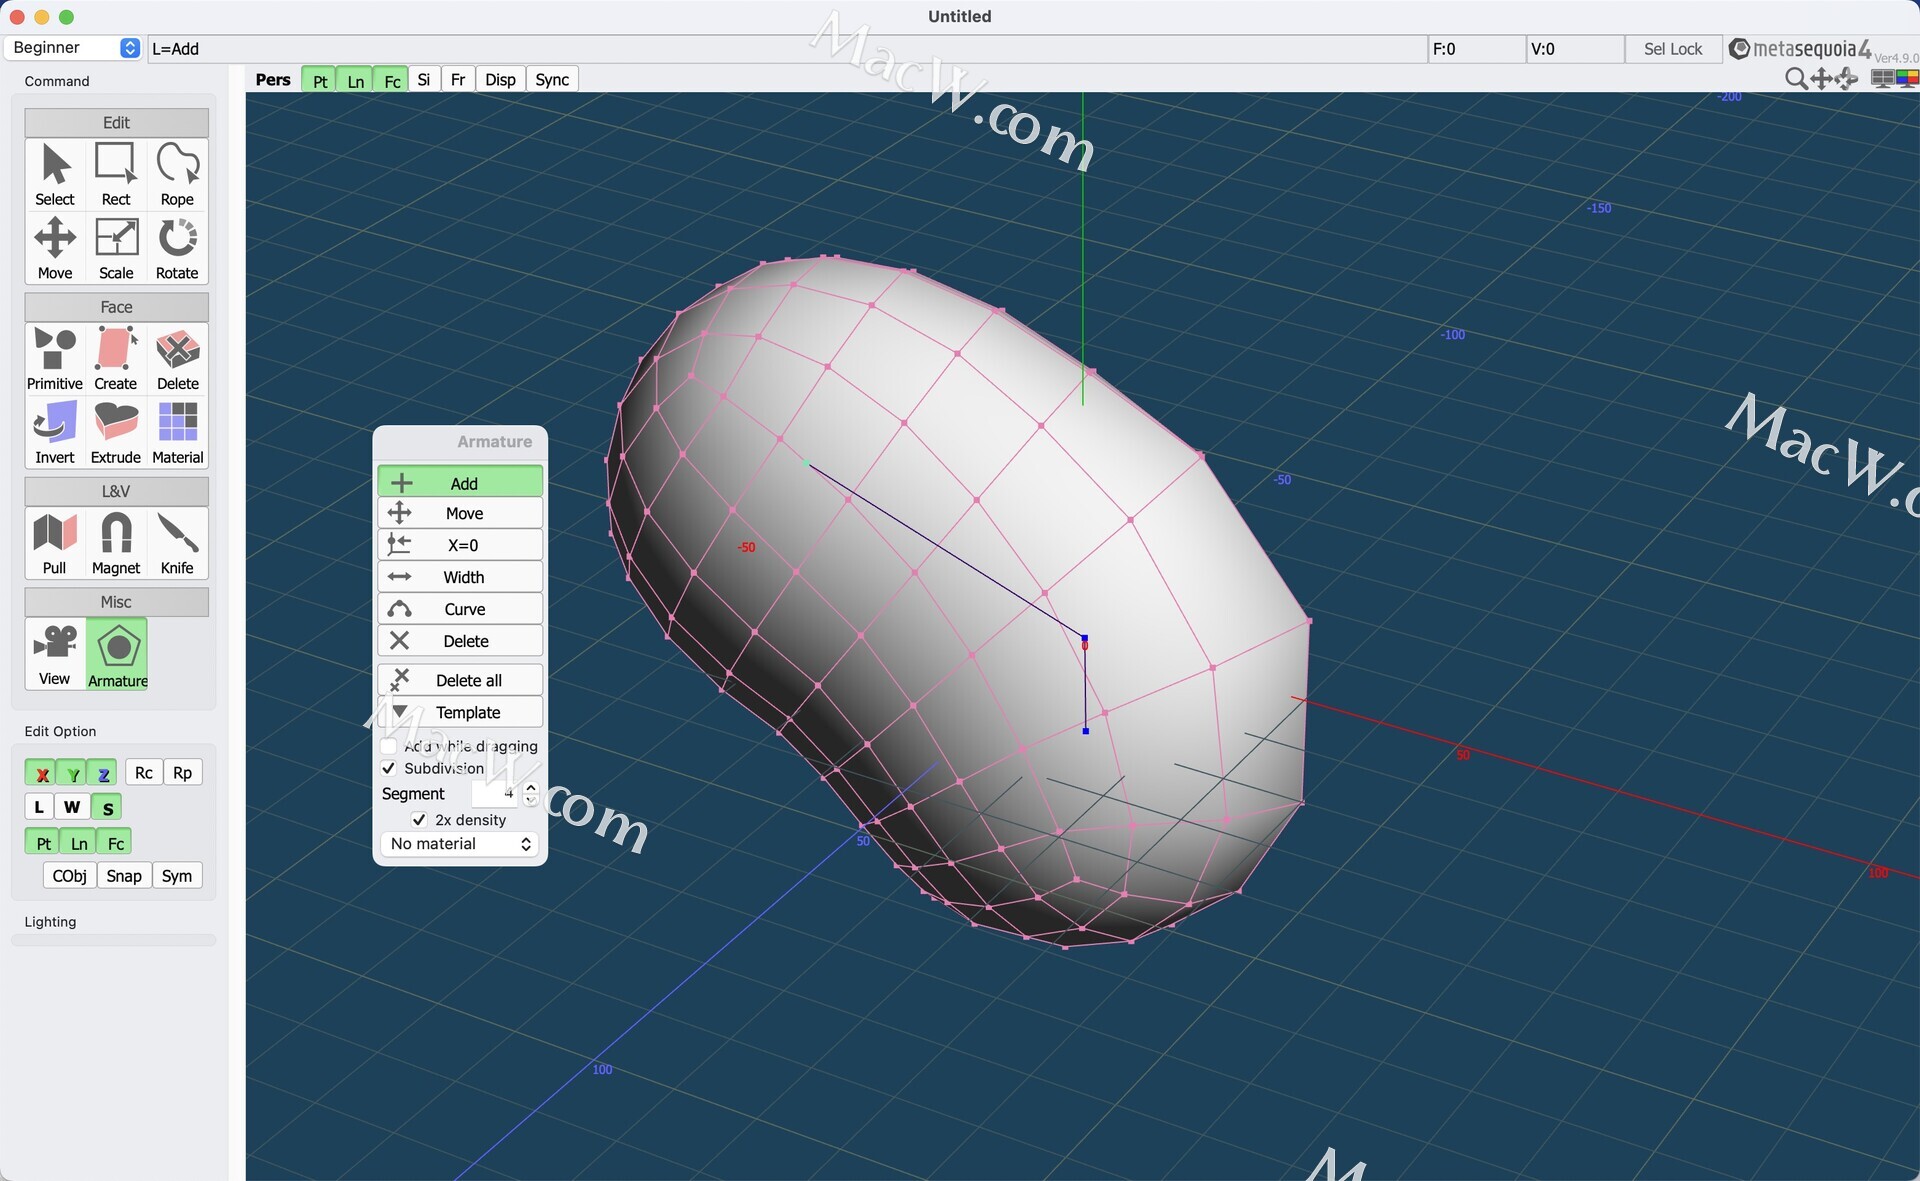Click the Sym button
The height and width of the screenshot is (1181, 1920).
[177, 876]
